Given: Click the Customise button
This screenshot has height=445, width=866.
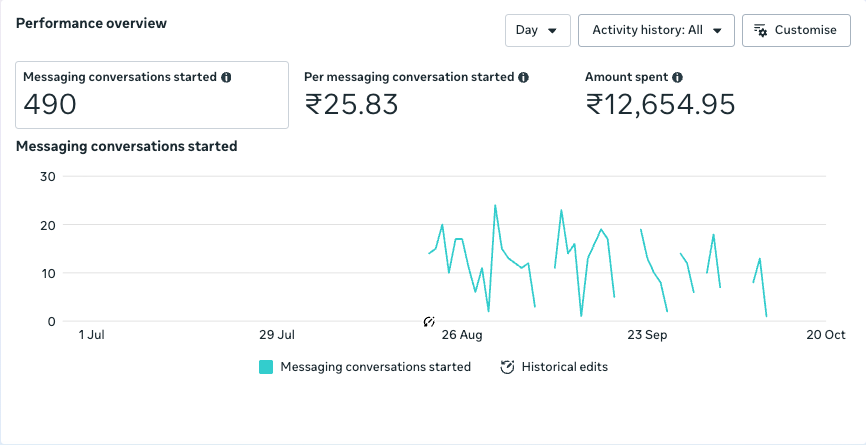Looking at the screenshot, I should [x=796, y=30].
